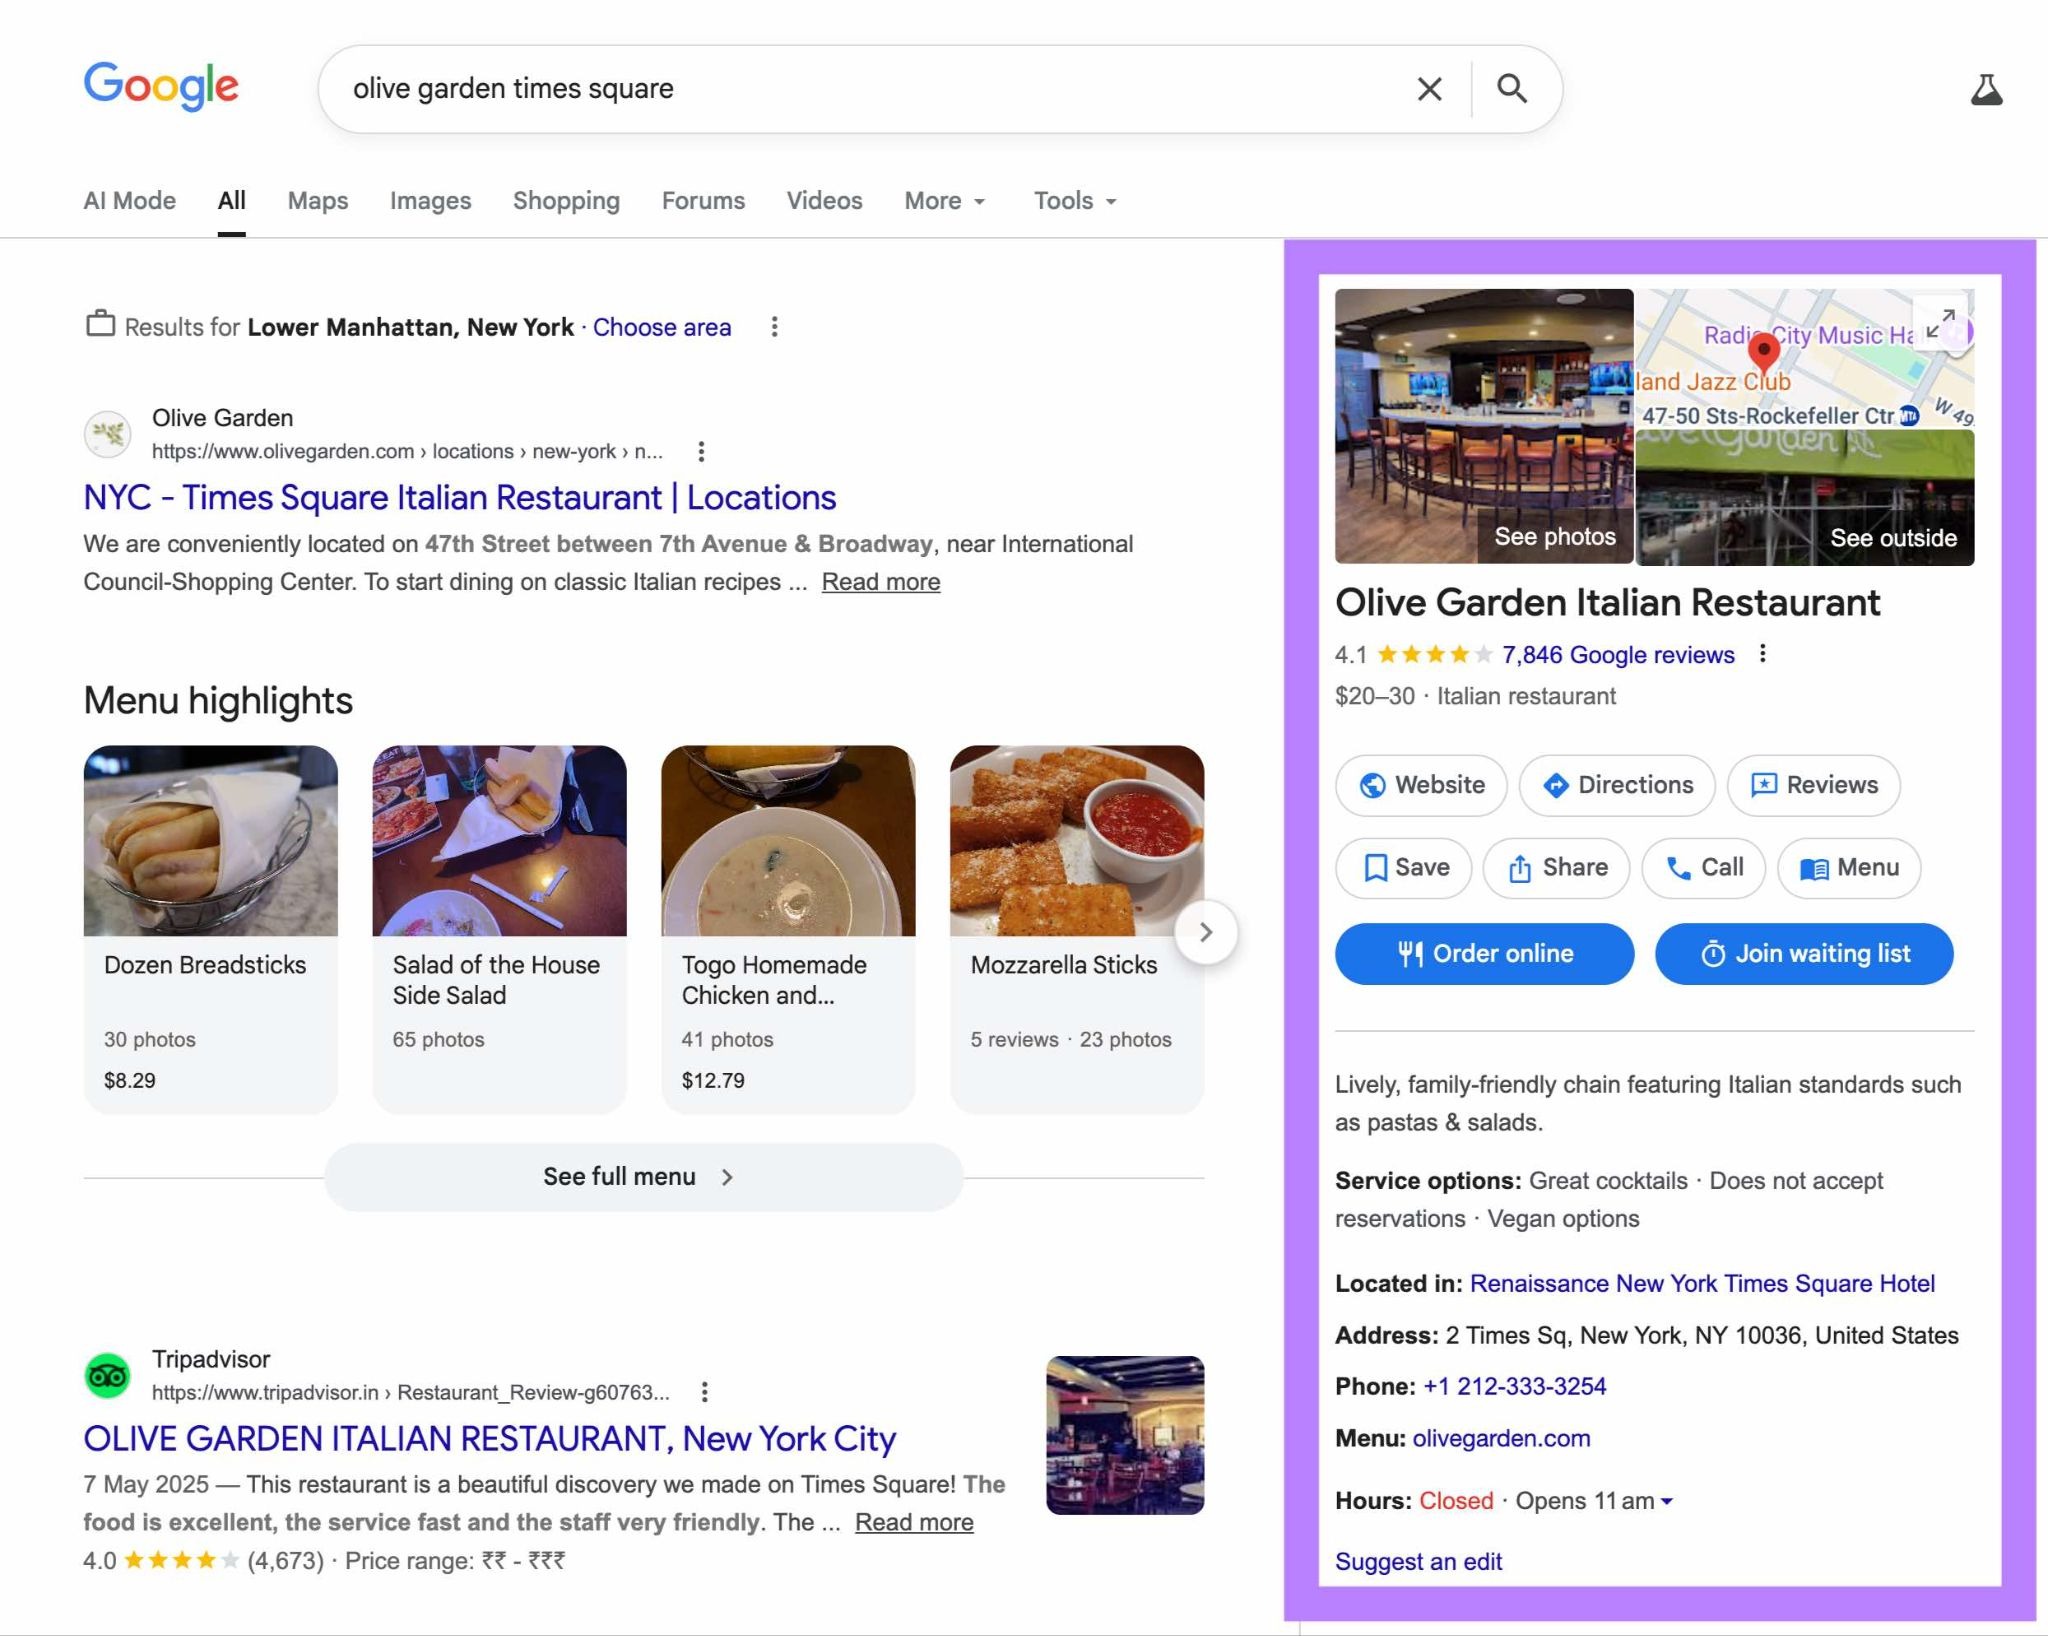
Task: Share the Olive Garden listing
Action: coord(1556,868)
